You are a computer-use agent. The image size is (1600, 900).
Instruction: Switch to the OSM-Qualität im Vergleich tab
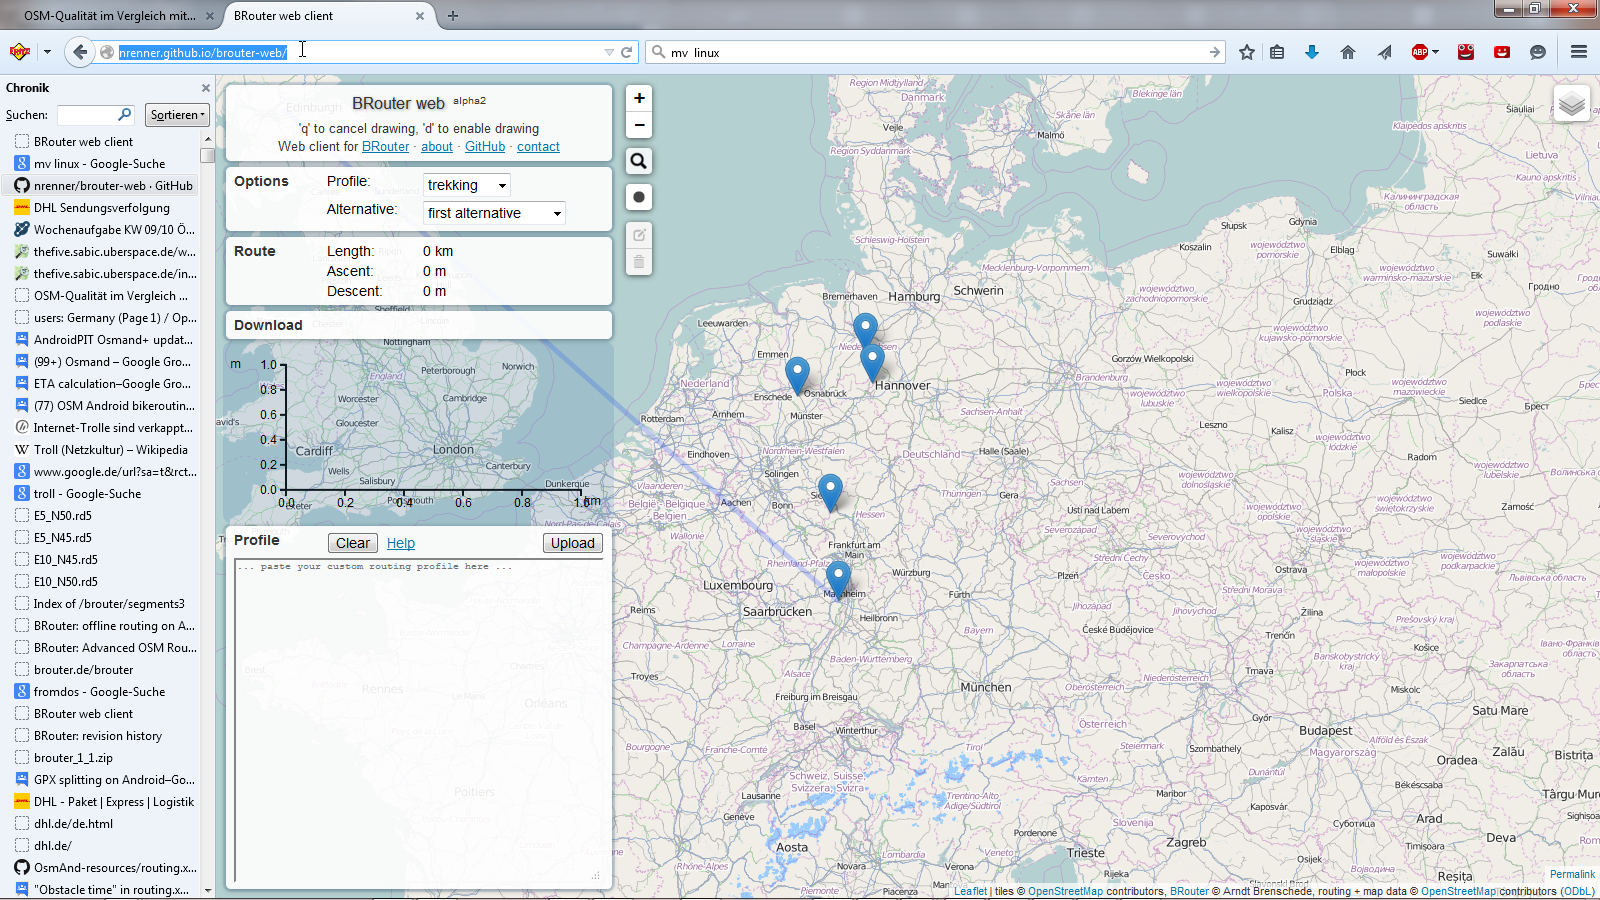tap(110, 16)
